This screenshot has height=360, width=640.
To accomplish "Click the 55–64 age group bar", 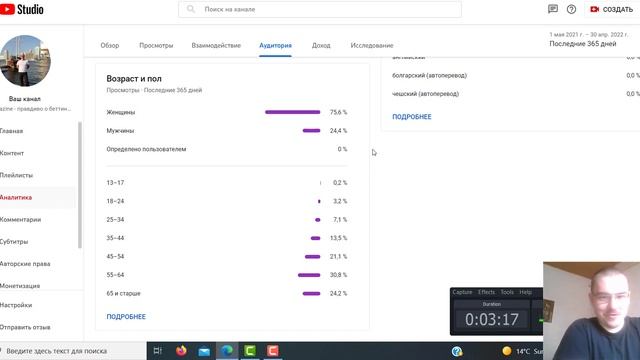I will 309,275.
